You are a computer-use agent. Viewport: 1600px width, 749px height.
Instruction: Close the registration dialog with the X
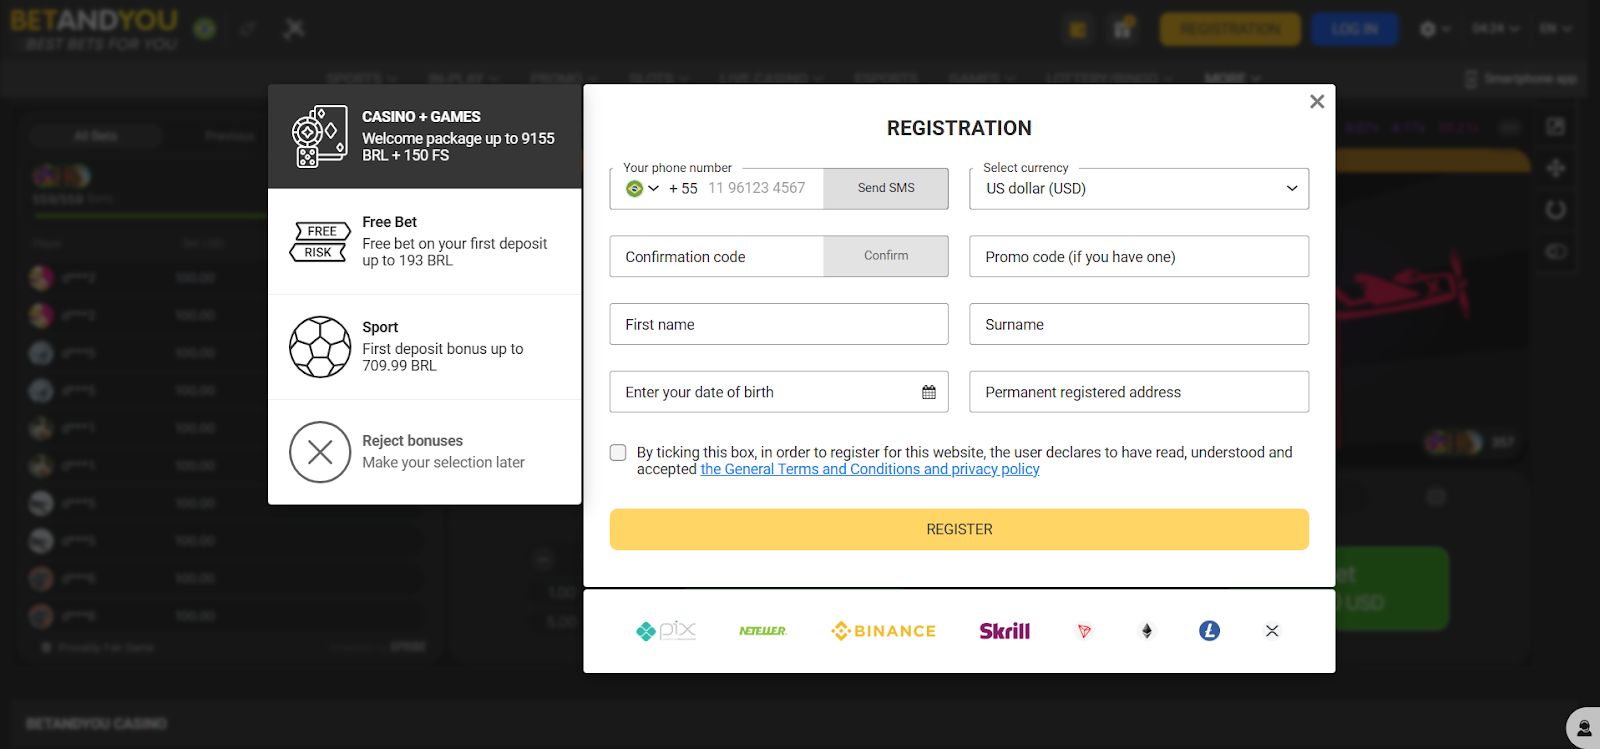coord(1317,101)
